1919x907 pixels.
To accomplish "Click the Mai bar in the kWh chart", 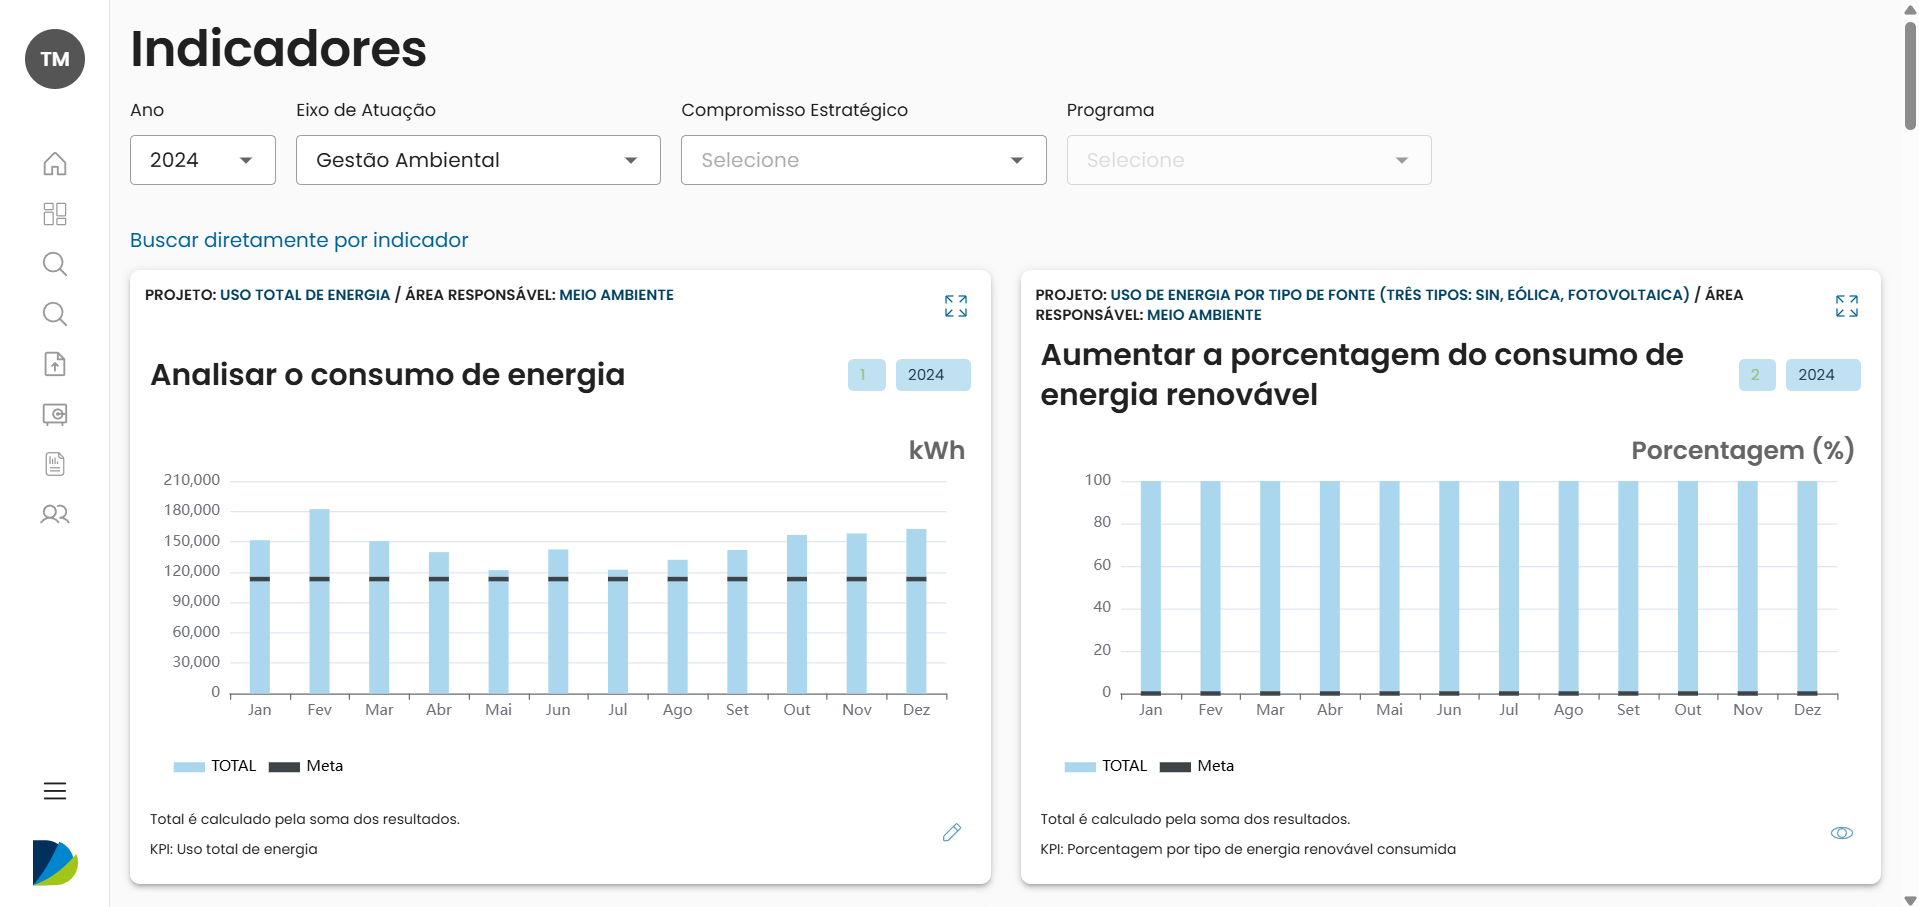I will (498, 632).
